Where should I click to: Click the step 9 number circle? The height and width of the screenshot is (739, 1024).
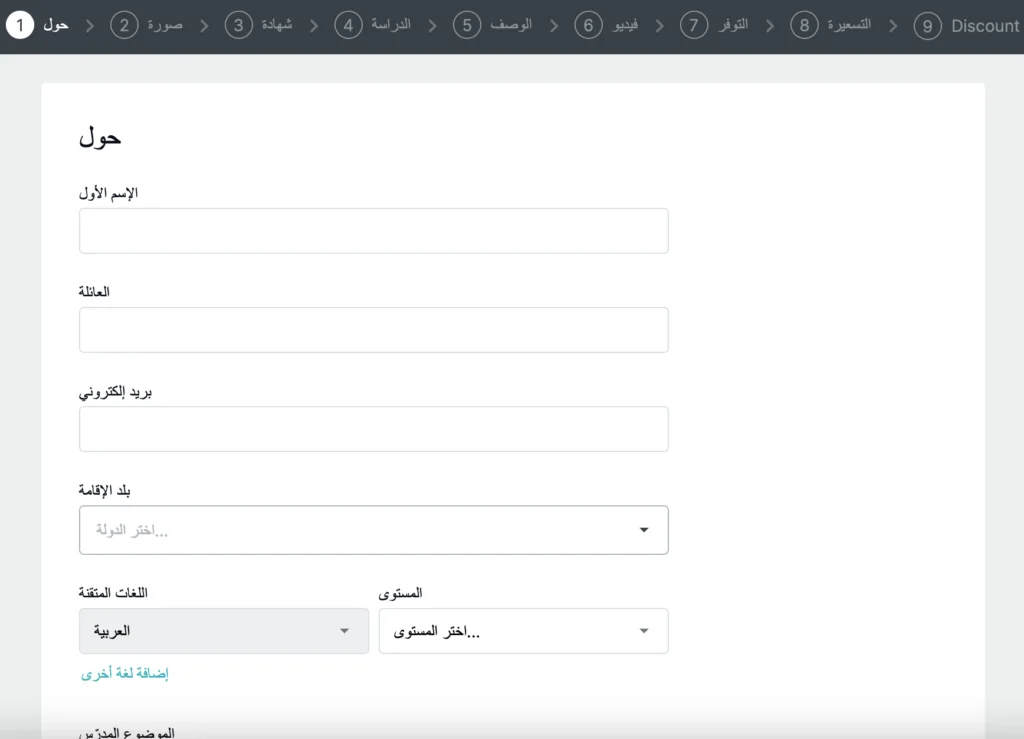(927, 25)
